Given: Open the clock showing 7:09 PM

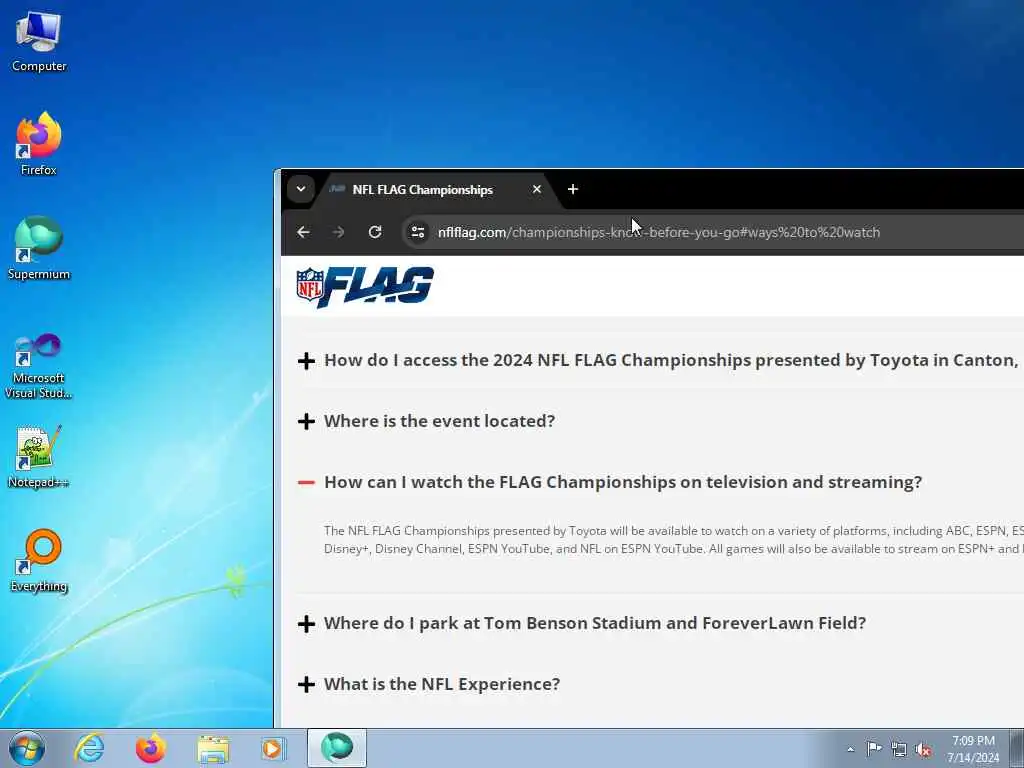Looking at the screenshot, I should [973, 749].
